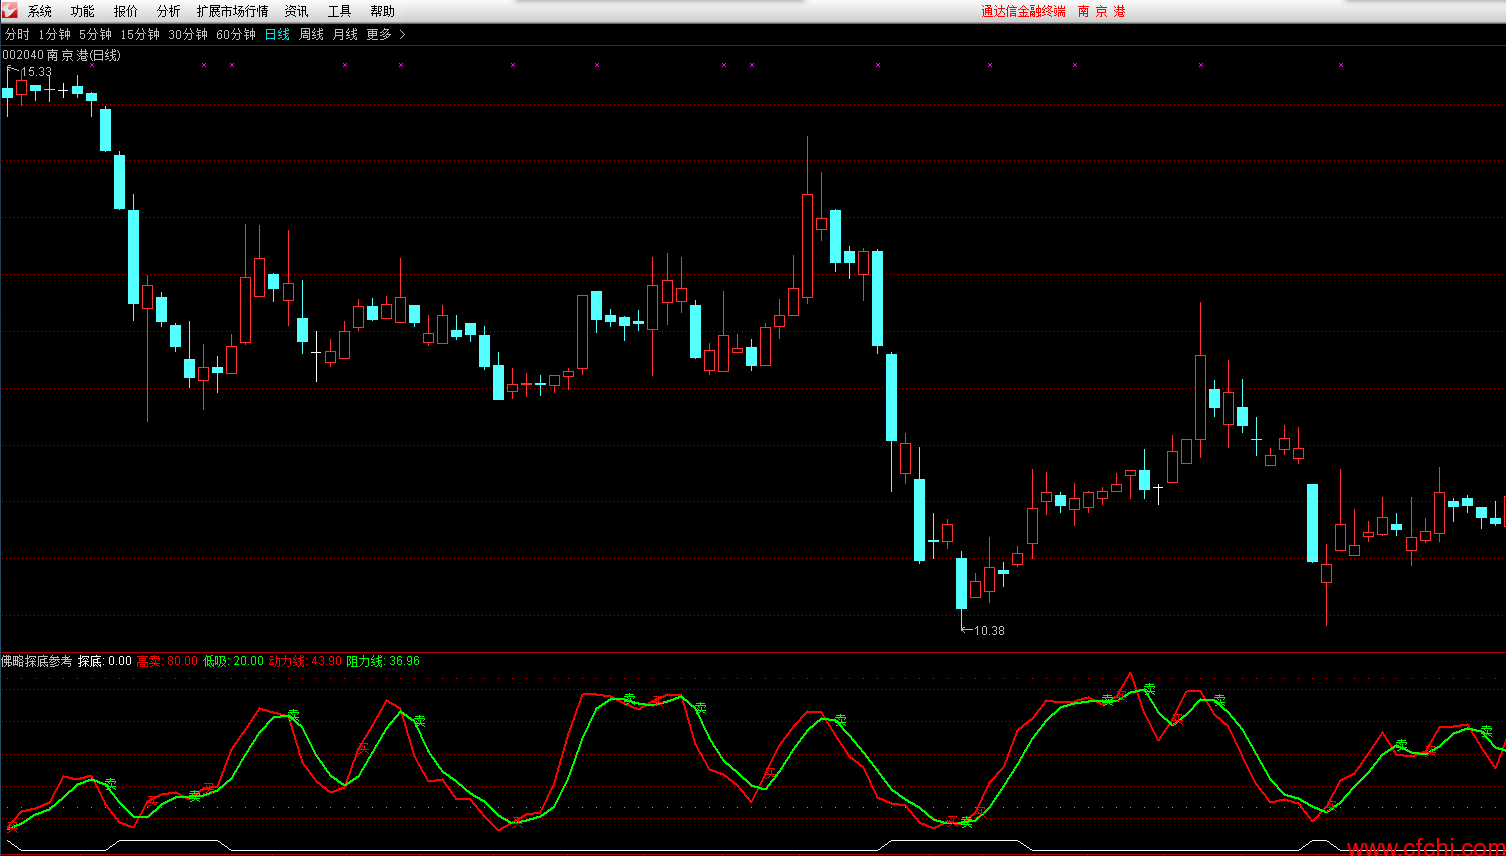Open the 帮助 menu

383,11
